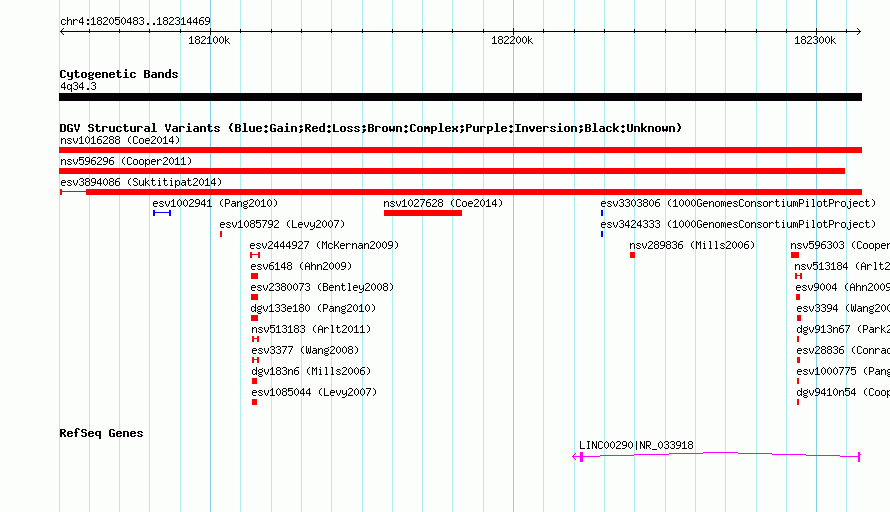Click the chr4:182050483..182314469 coordinate label
The width and height of the screenshot is (890, 512).
[135, 21]
